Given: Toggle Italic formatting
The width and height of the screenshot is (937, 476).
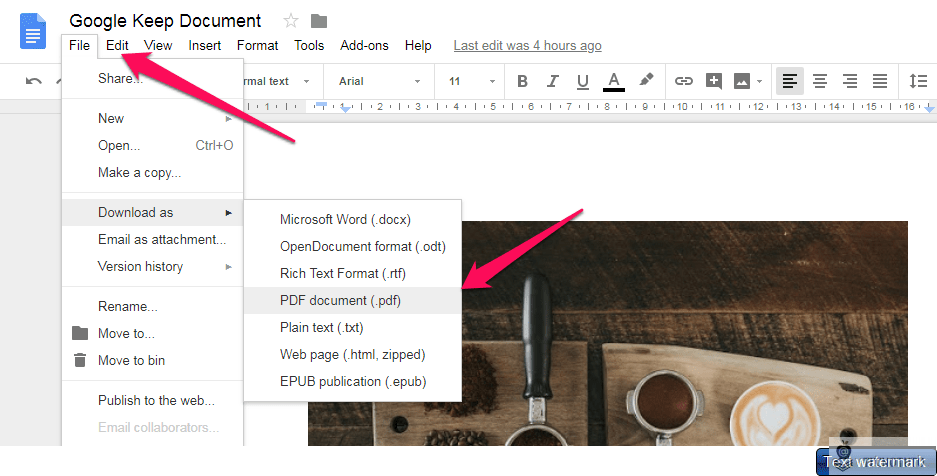Looking at the screenshot, I should point(553,81).
